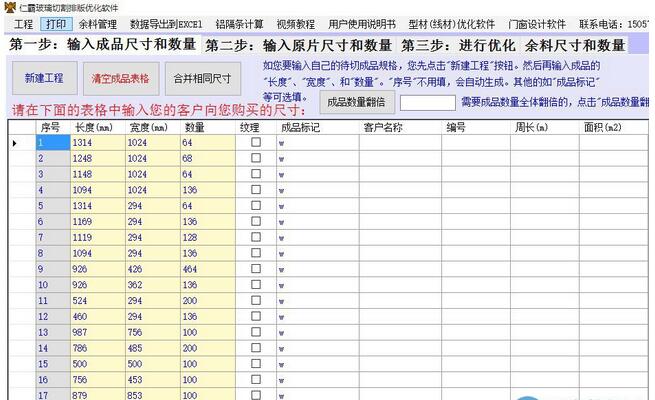The image size is (655, 400).
Task: Click the 数量 column header
Action: coord(208,127)
